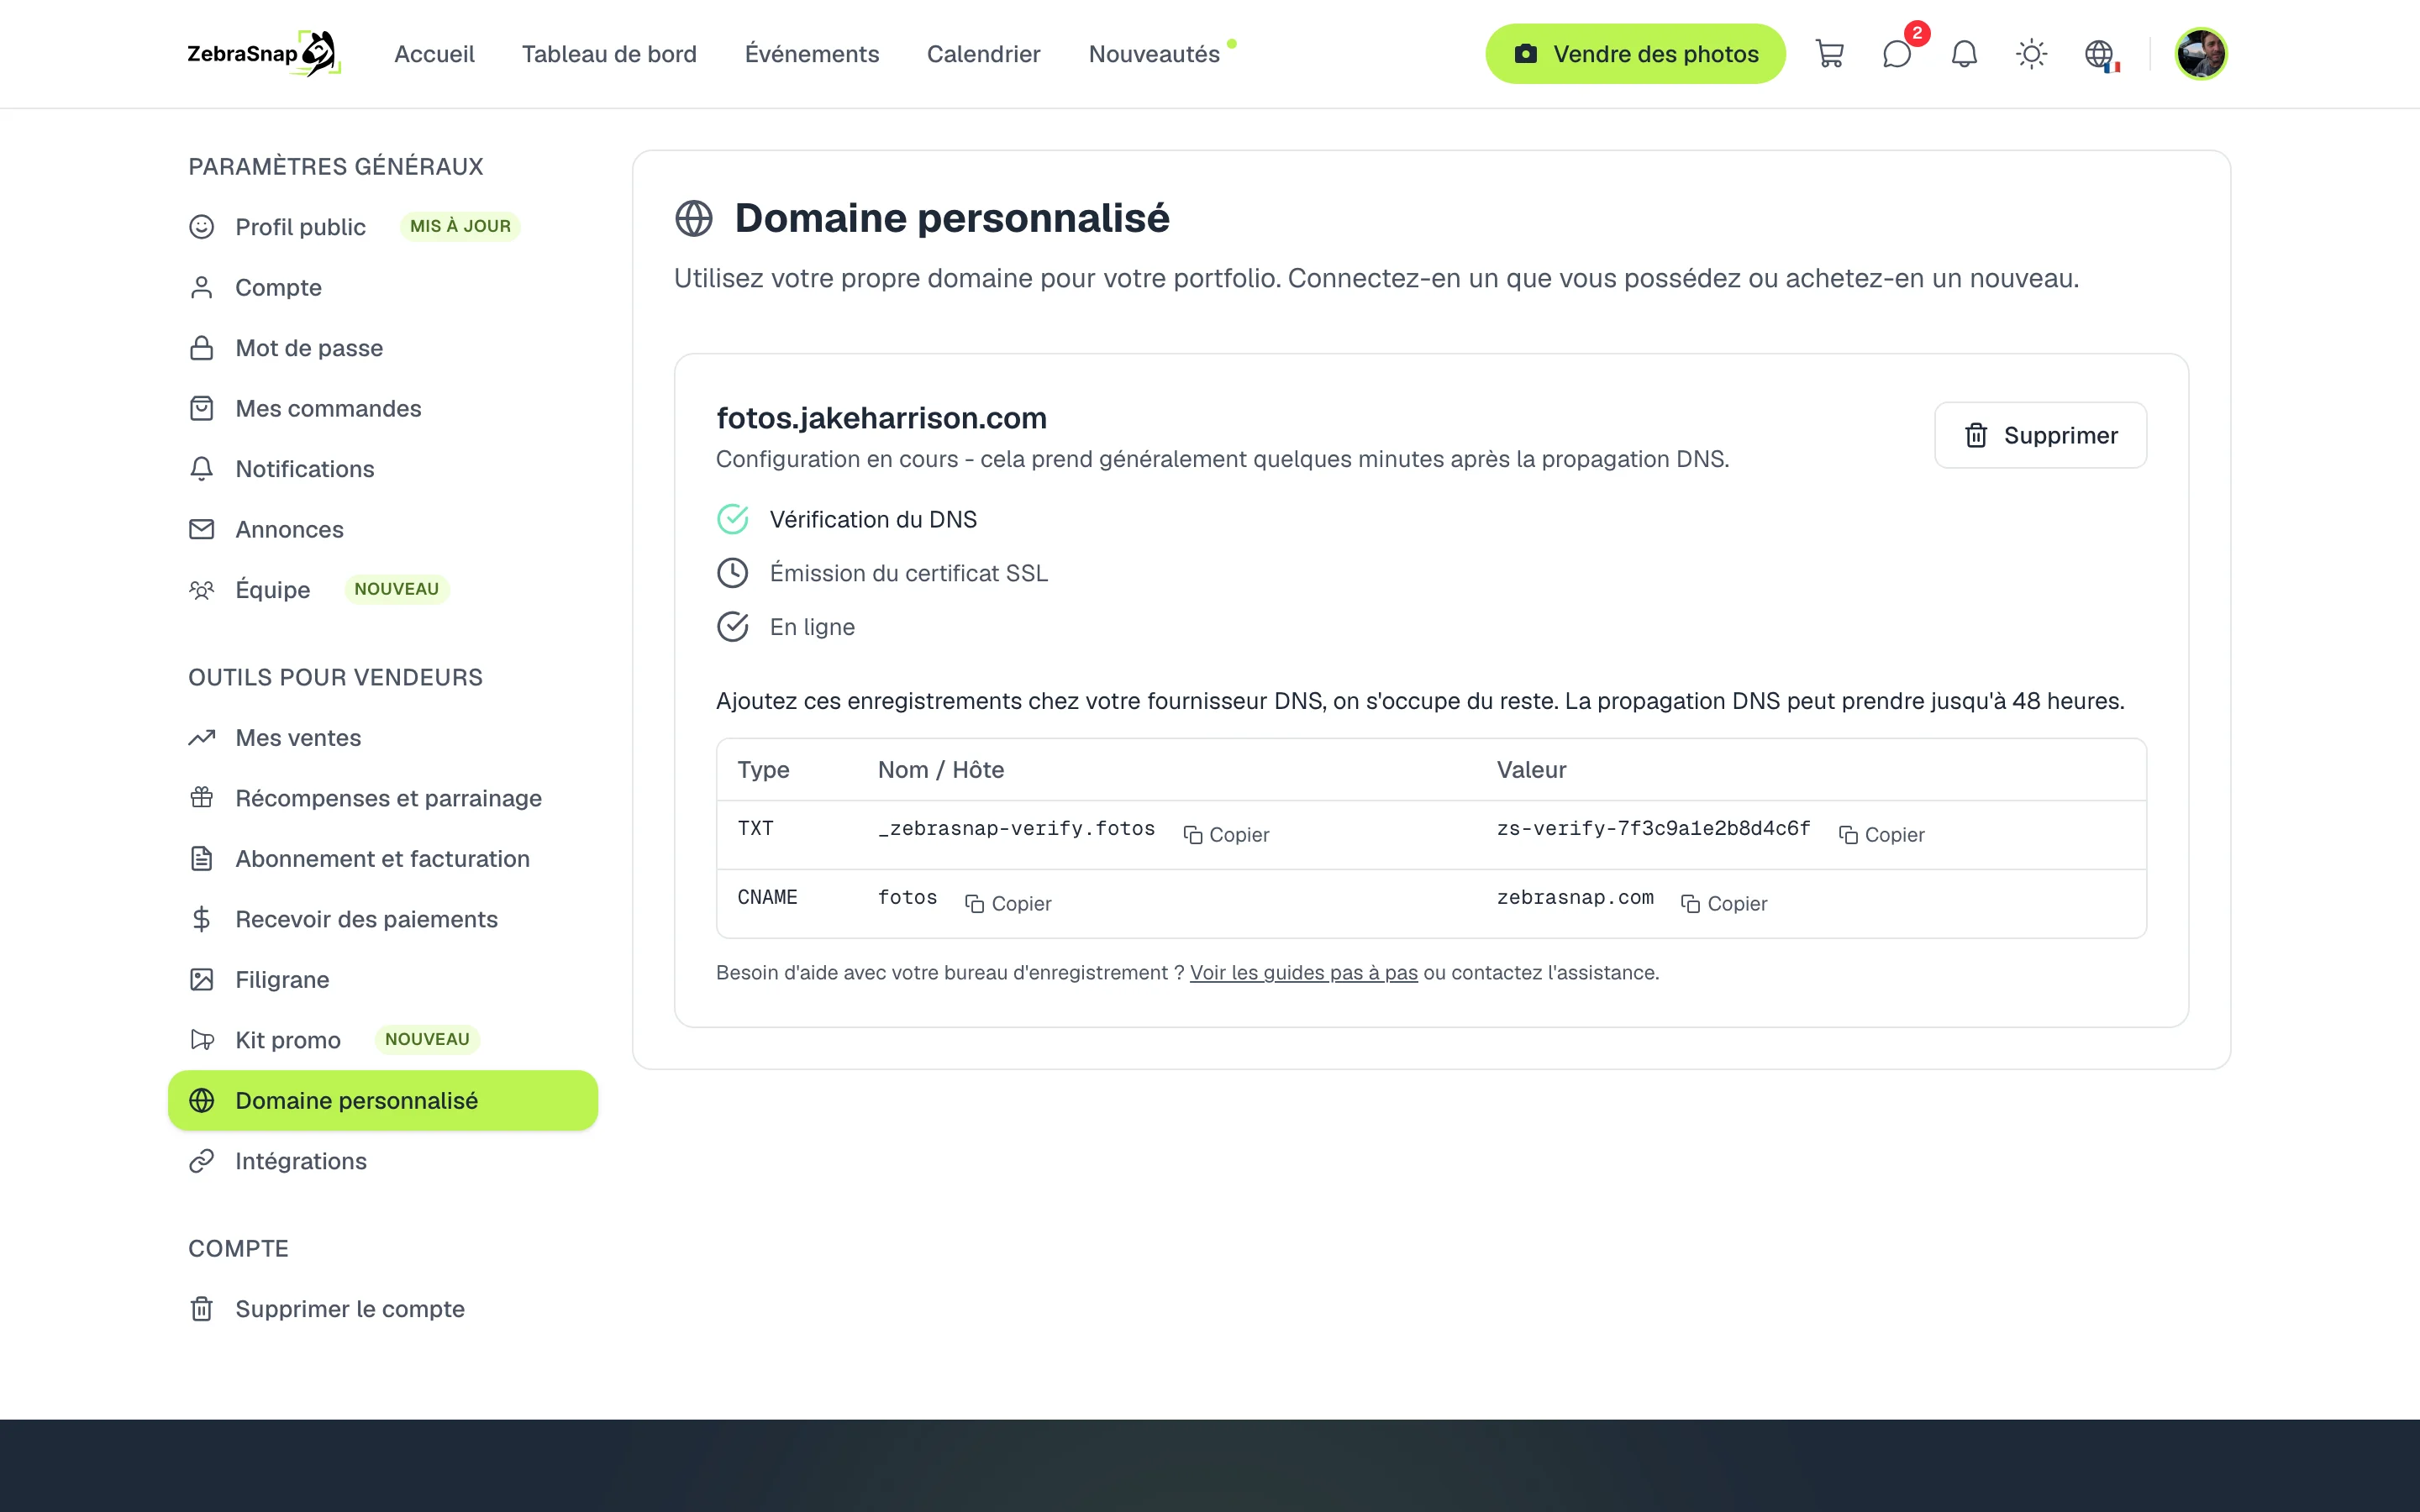The height and width of the screenshot is (1512, 2420).
Task: Open Voir les guides pas à pas
Action: click(1303, 972)
